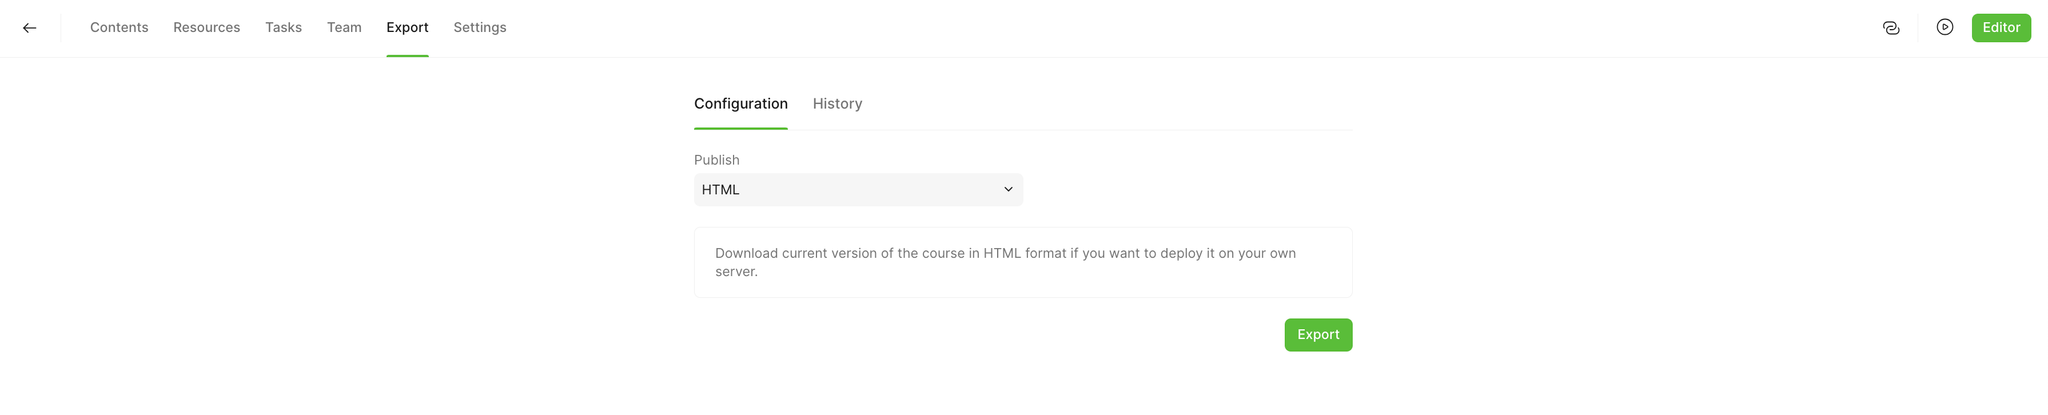Click the underline beneath Configuration tab
The width and height of the screenshot is (2048, 415).
741,128
